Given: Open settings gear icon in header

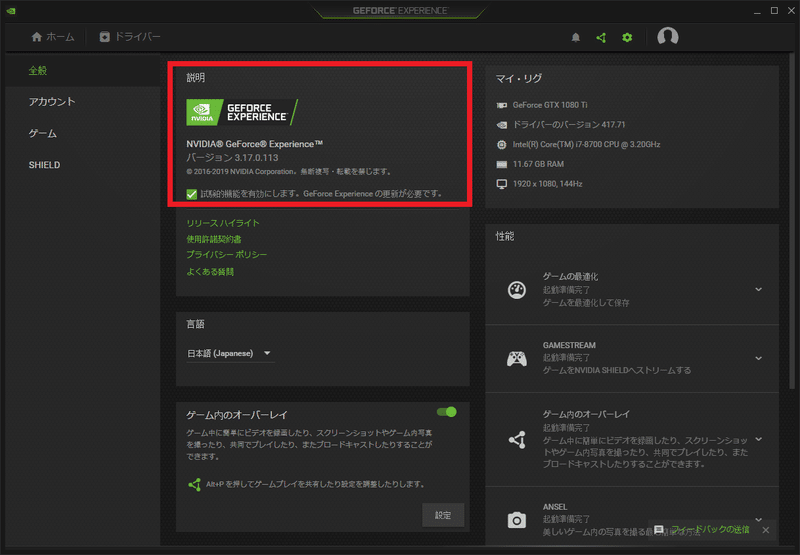Looking at the screenshot, I should coord(627,37).
